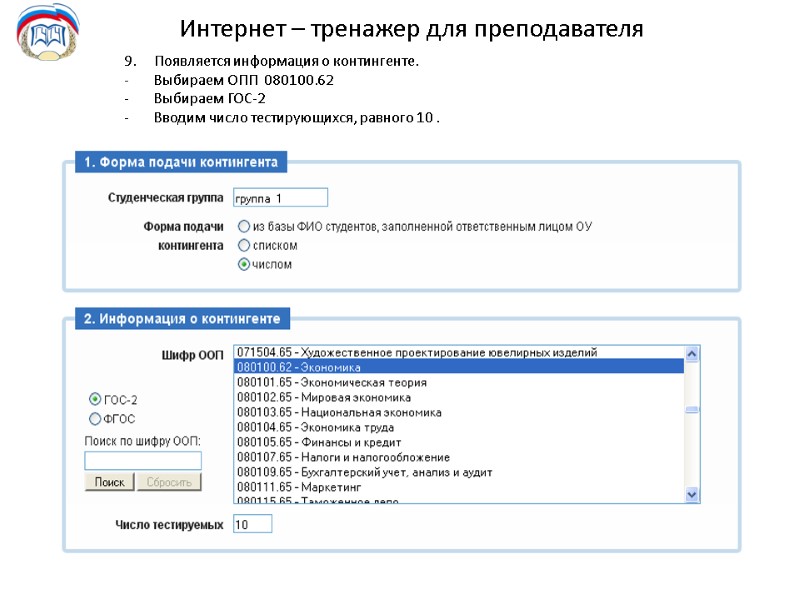This screenshot has width=800, height=600.
Task: Click the "2. Информация о контингенте" section header
Action: (183, 319)
